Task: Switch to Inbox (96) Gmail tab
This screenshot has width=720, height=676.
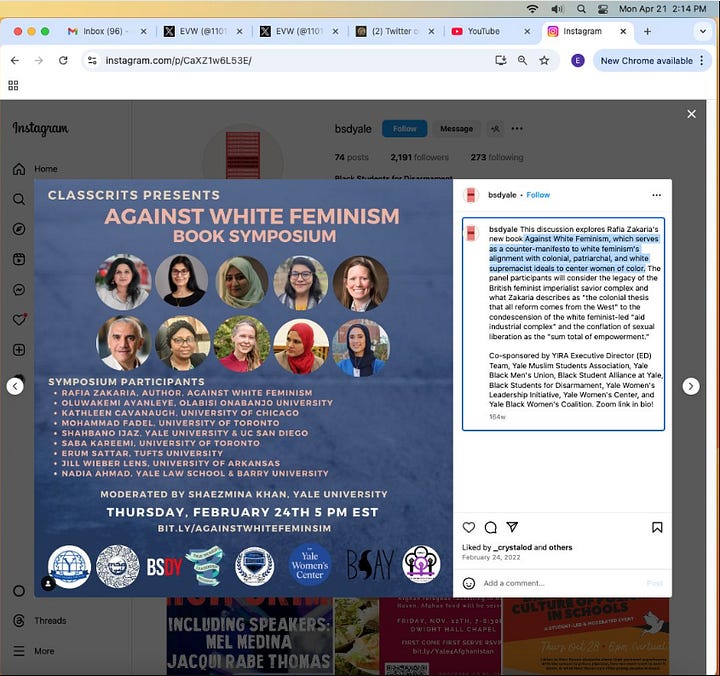Action: point(107,31)
